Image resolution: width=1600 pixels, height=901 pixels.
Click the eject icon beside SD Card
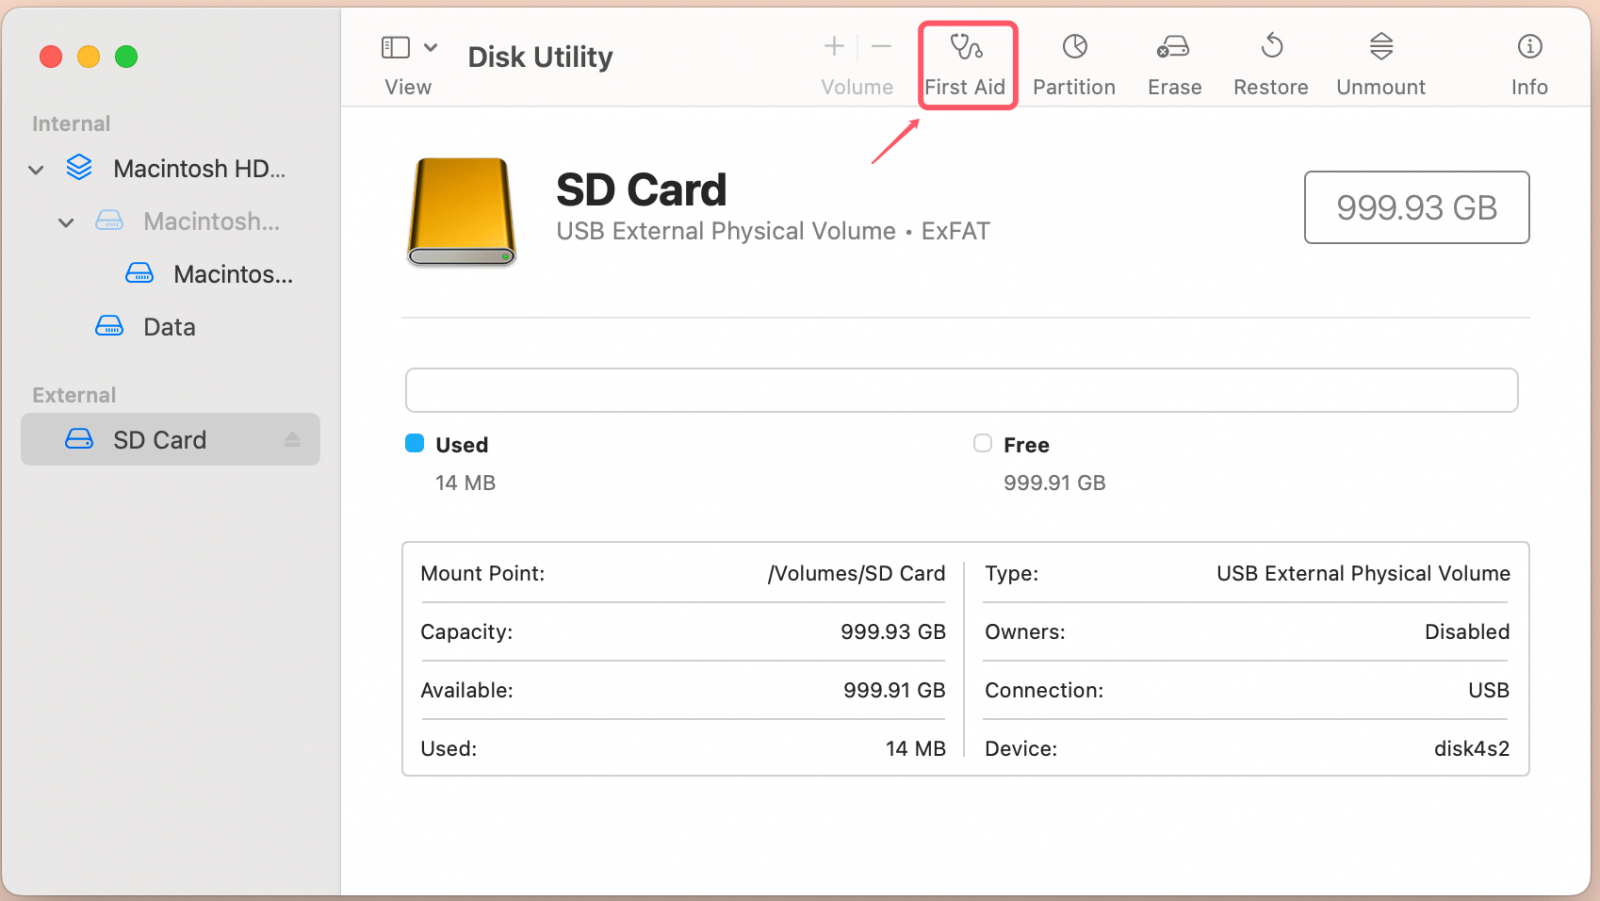coord(292,440)
